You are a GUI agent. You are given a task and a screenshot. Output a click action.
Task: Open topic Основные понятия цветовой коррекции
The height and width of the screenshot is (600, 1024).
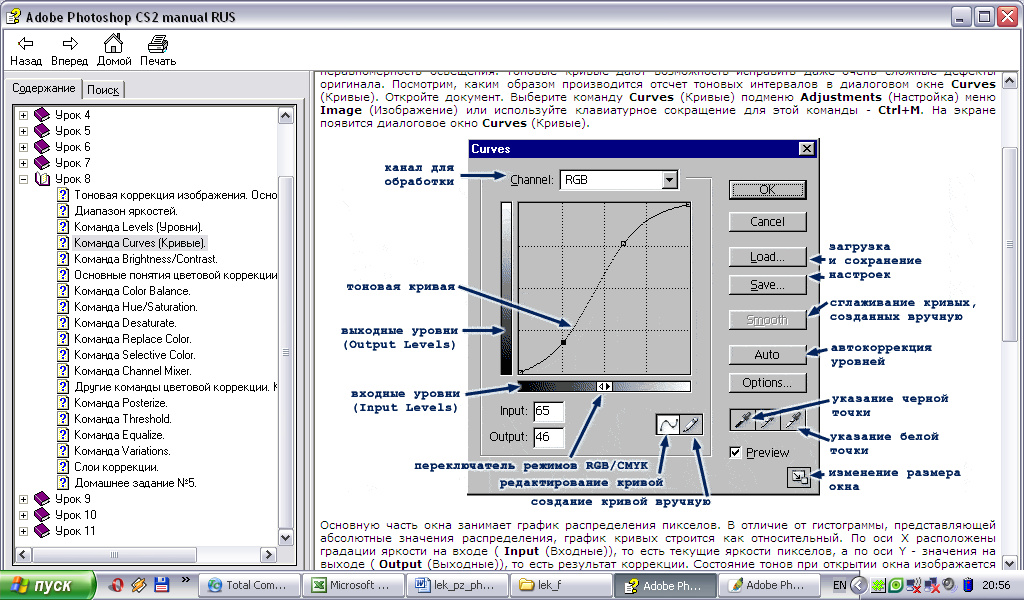coord(175,275)
